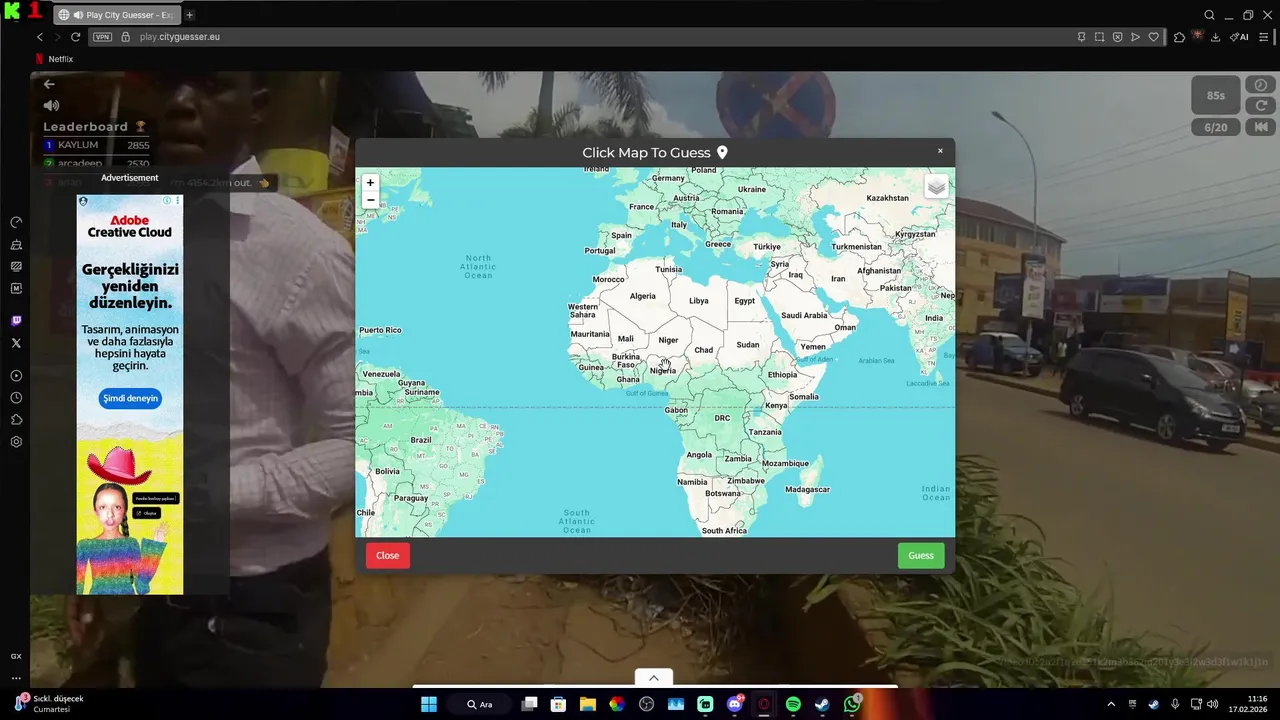This screenshot has width=1280, height=720.
Task: Toggle the VPN badge in address bar
Action: 102,37
